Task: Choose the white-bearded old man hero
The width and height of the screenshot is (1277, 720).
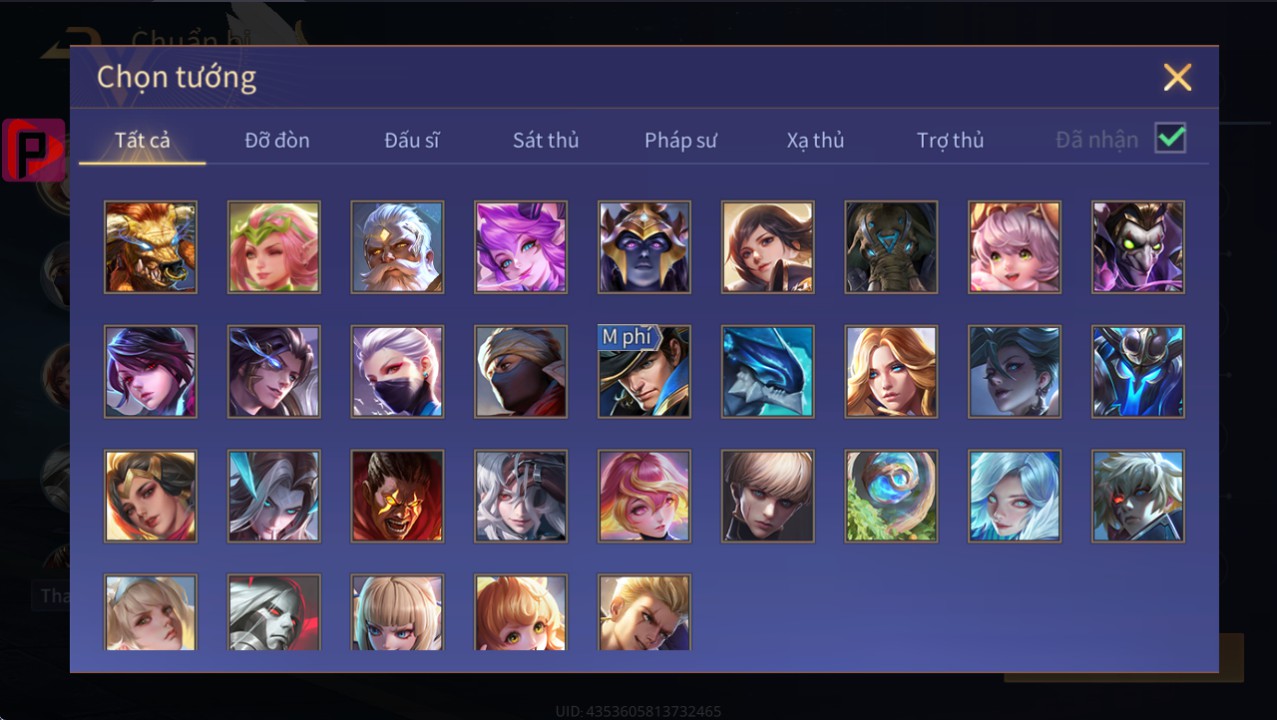Action: (x=397, y=247)
